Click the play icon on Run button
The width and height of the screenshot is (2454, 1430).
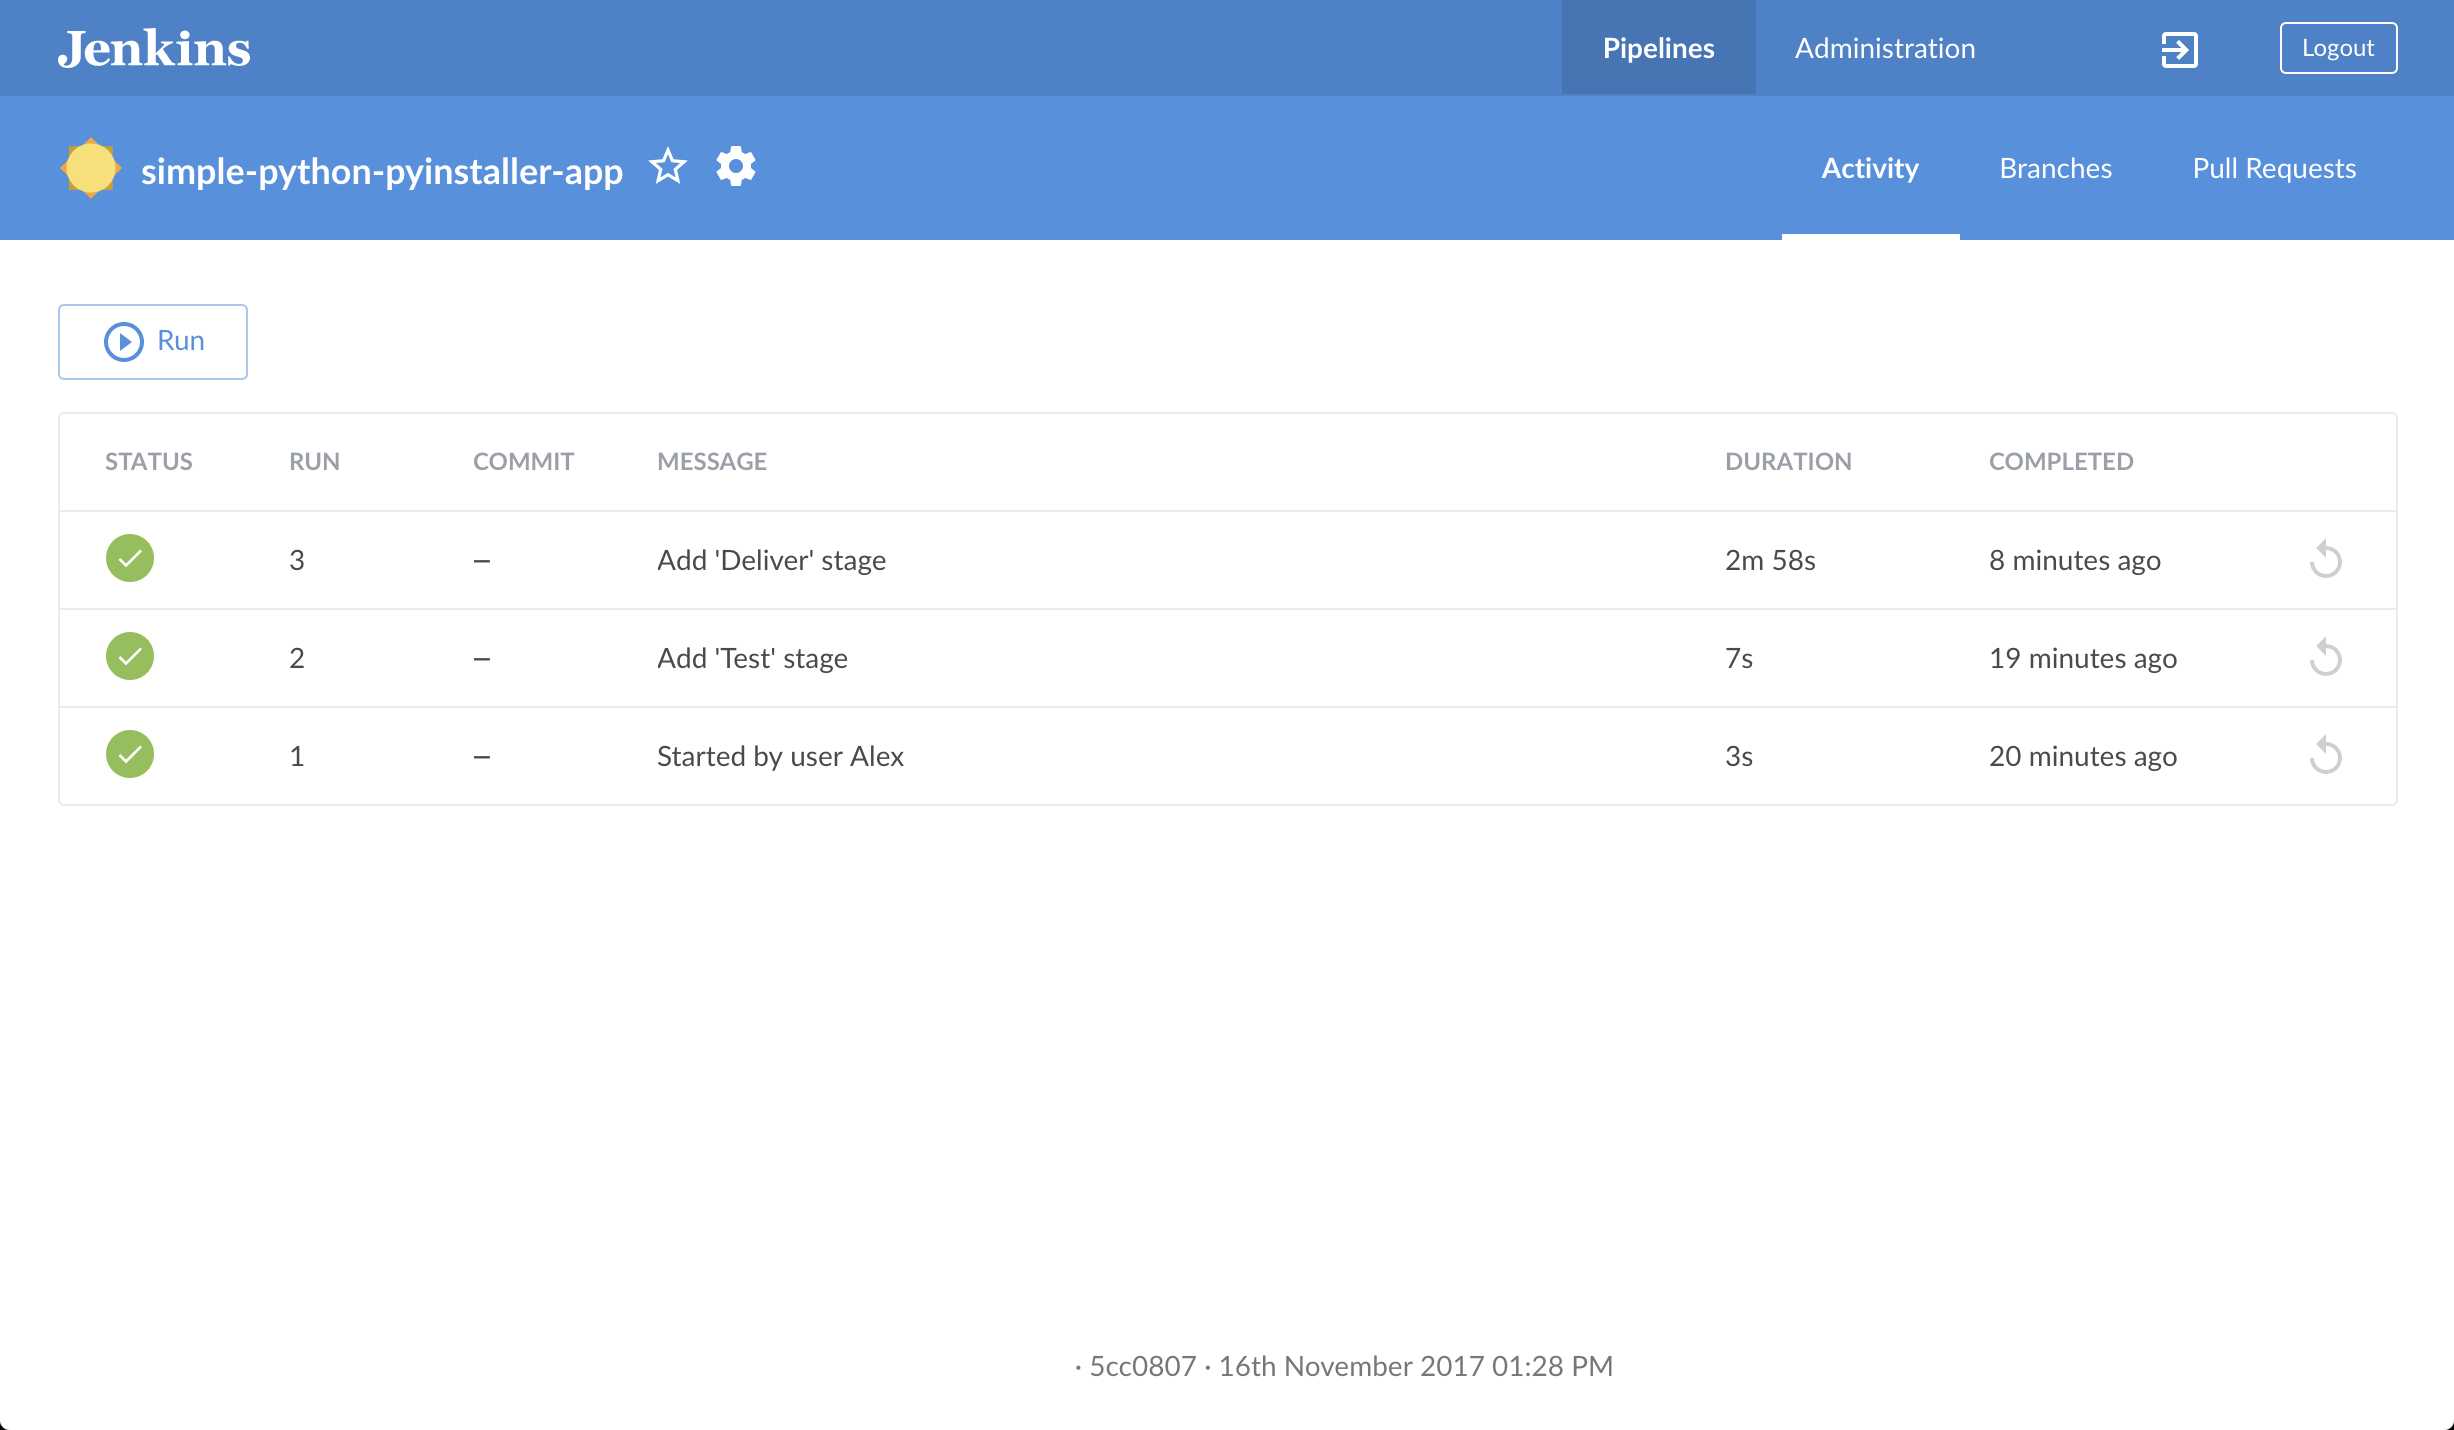pos(124,339)
